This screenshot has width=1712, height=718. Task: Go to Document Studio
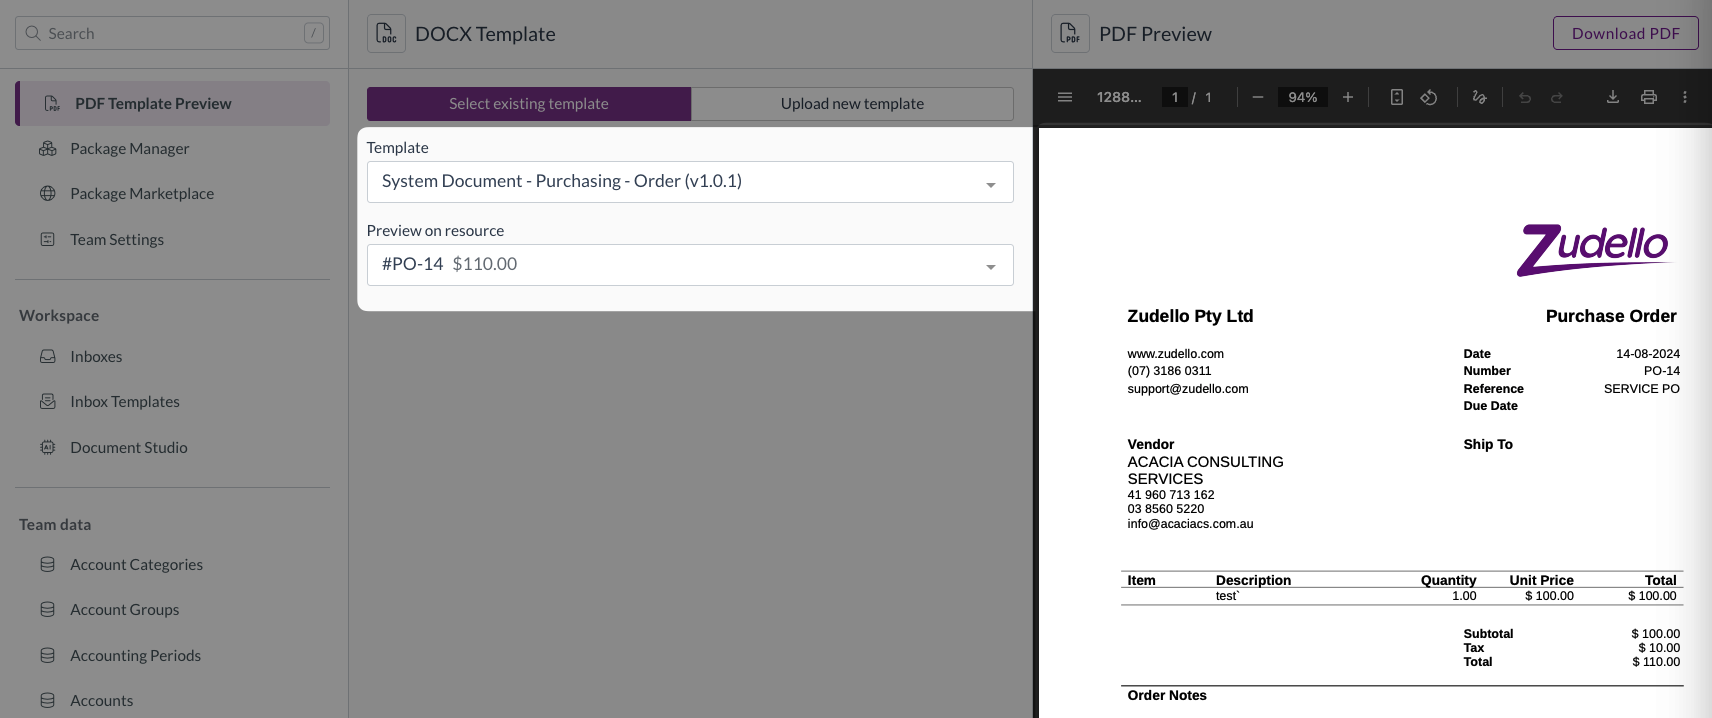point(128,448)
